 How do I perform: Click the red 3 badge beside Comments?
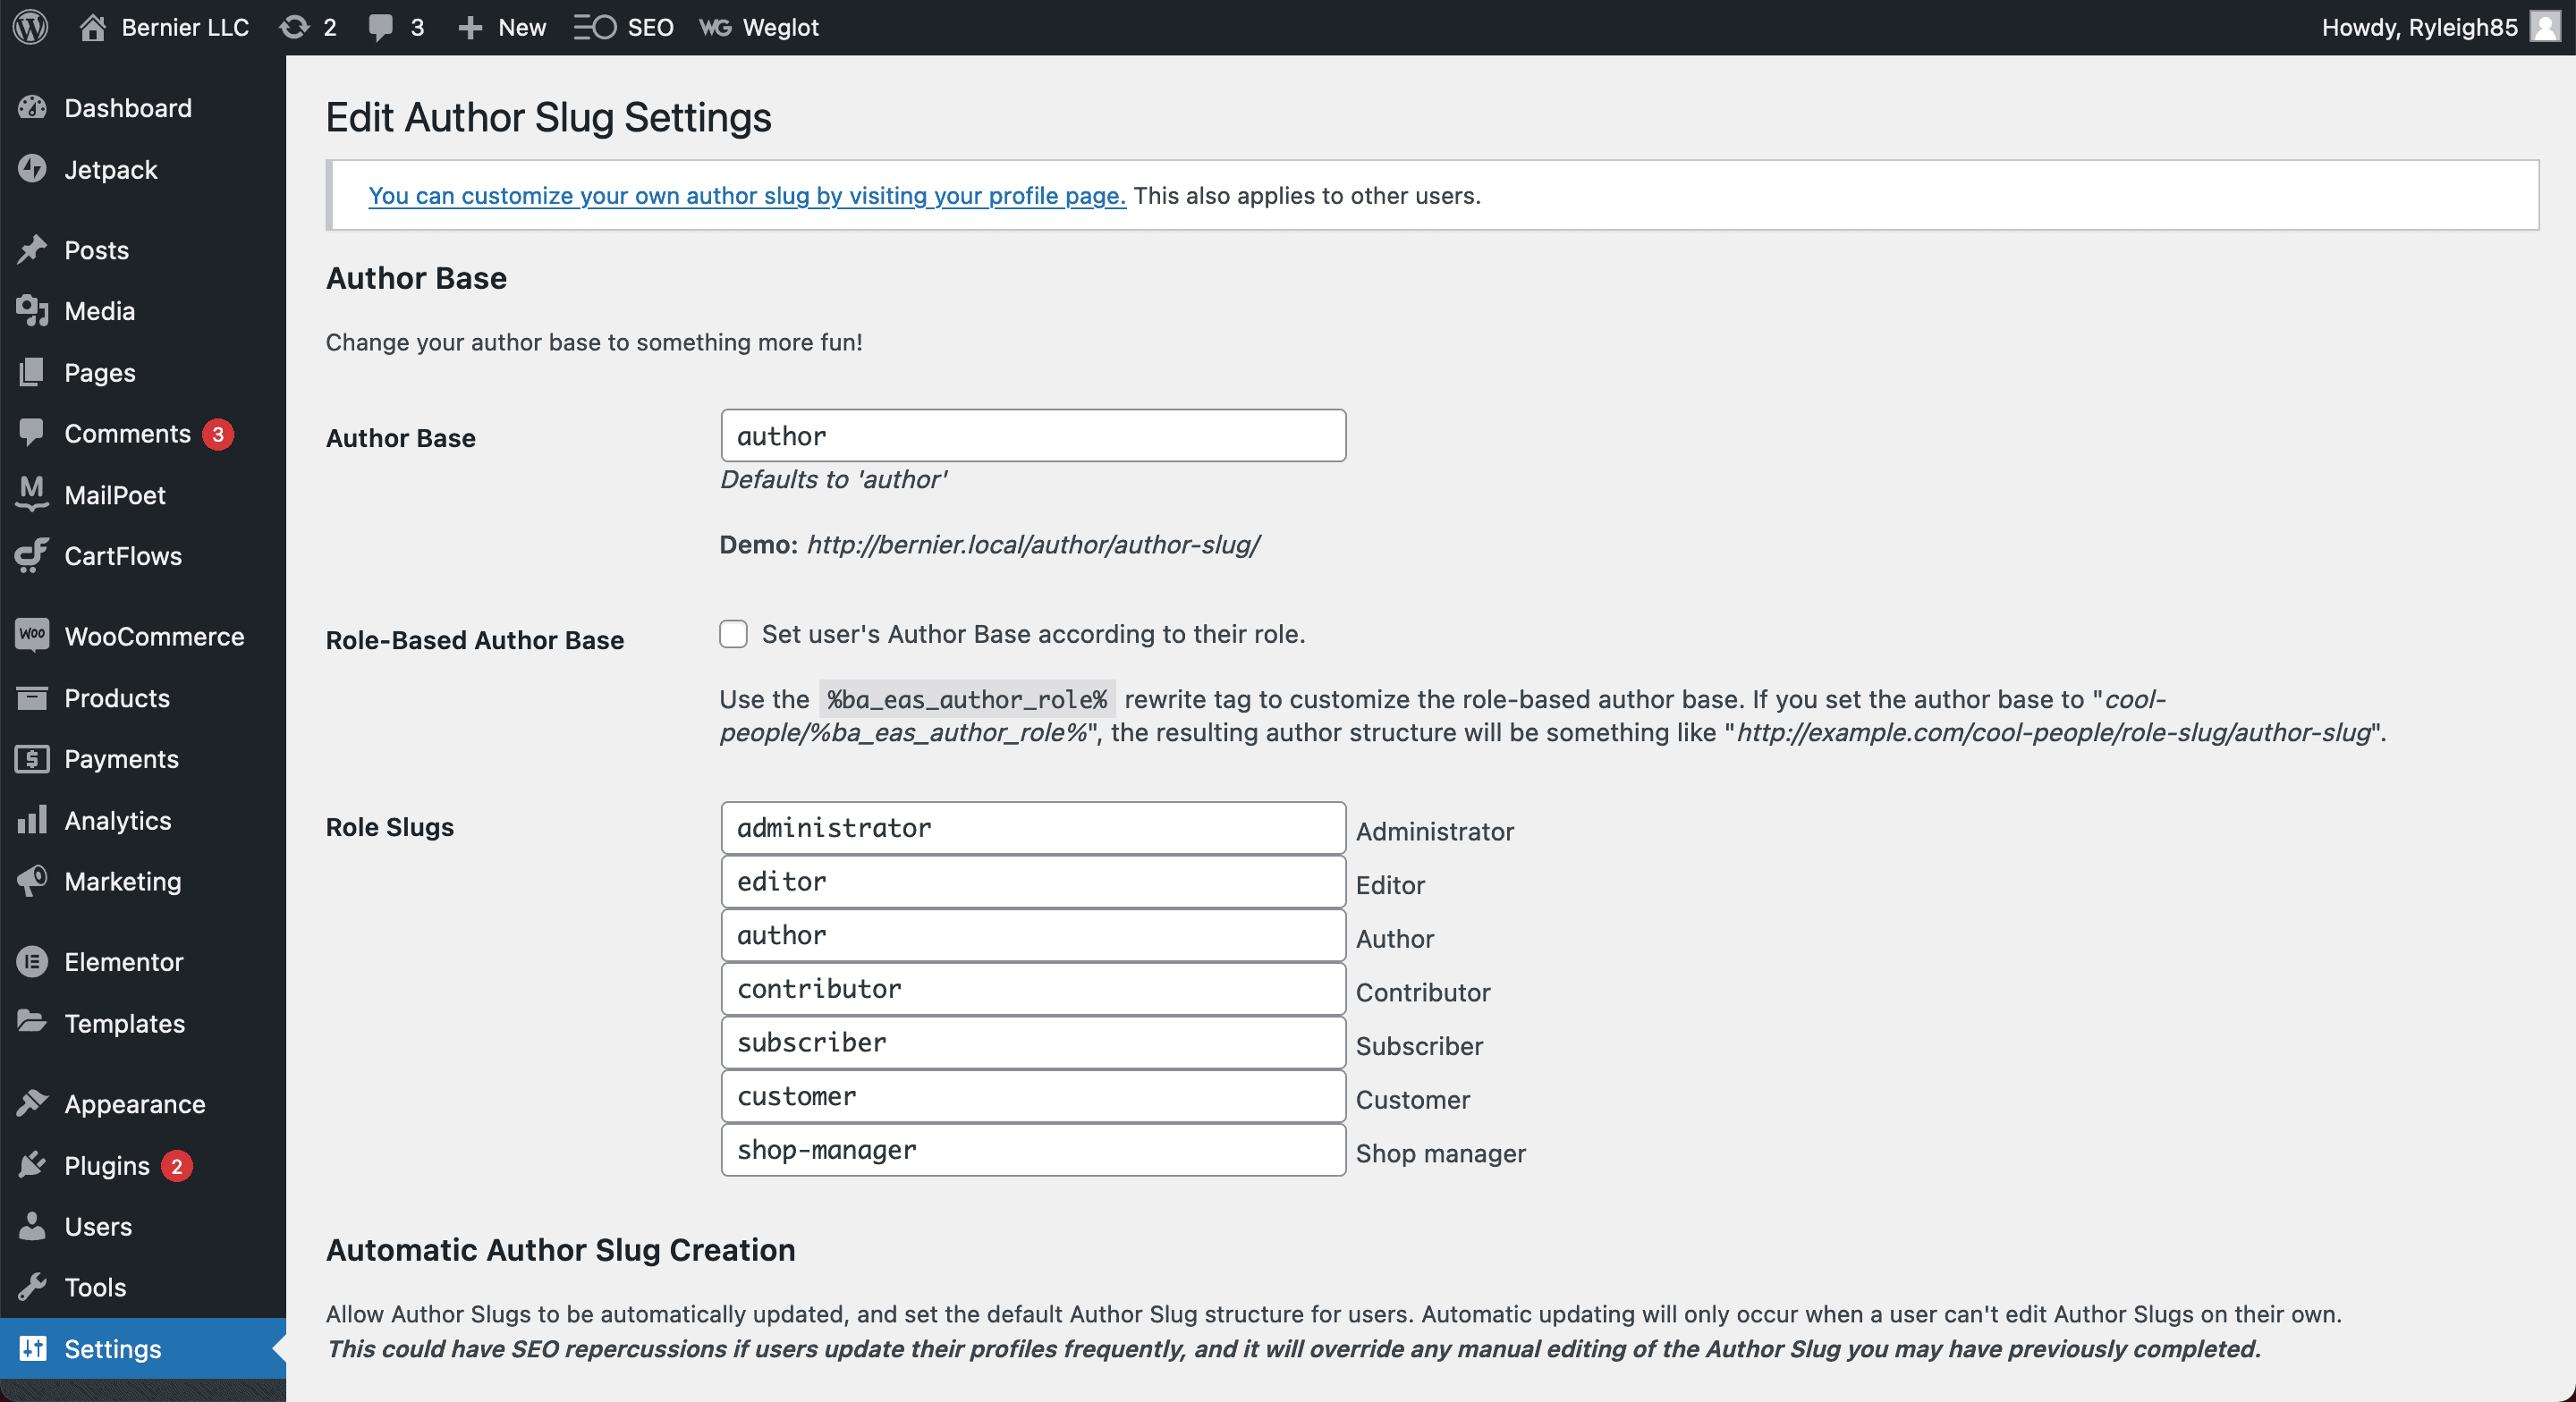(218, 434)
